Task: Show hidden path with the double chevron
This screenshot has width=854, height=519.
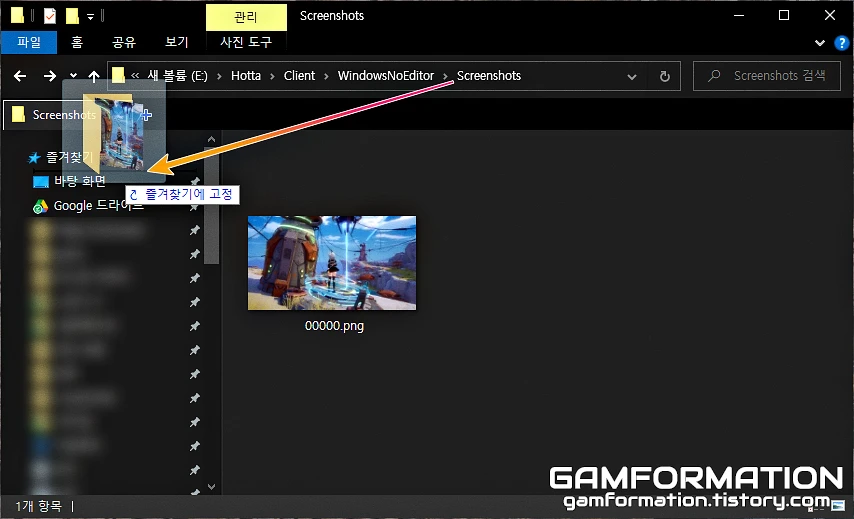Action: [135, 76]
